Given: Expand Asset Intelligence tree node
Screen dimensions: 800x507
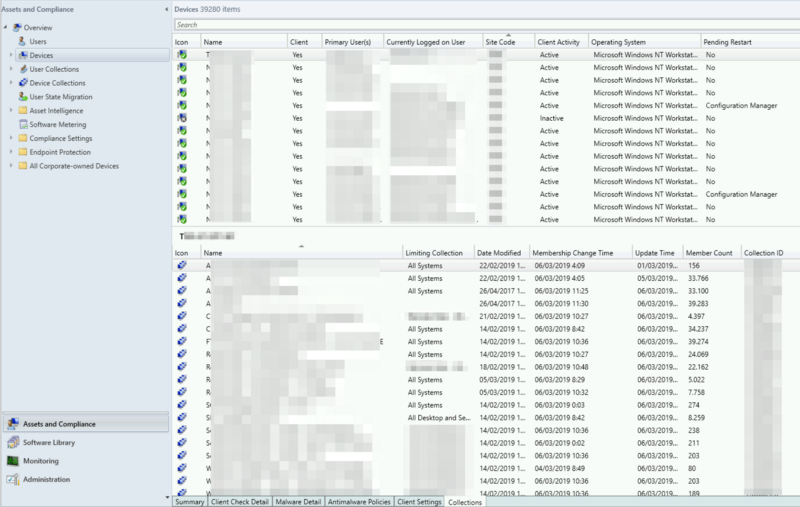Looking at the screenshot, I should tap(11, 110).
